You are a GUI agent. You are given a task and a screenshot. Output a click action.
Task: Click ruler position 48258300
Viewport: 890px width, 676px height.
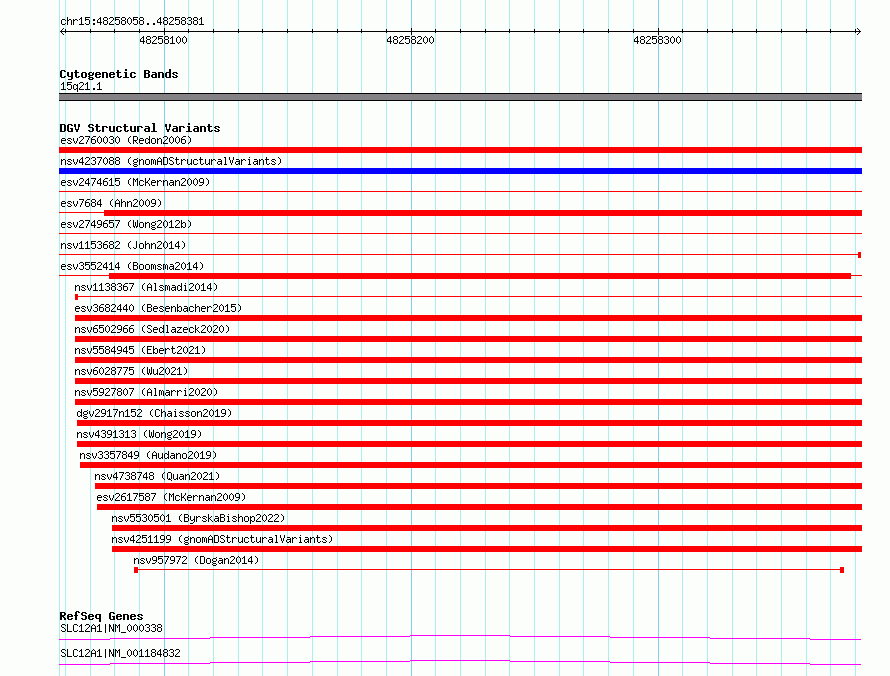(x=657, y=40)
